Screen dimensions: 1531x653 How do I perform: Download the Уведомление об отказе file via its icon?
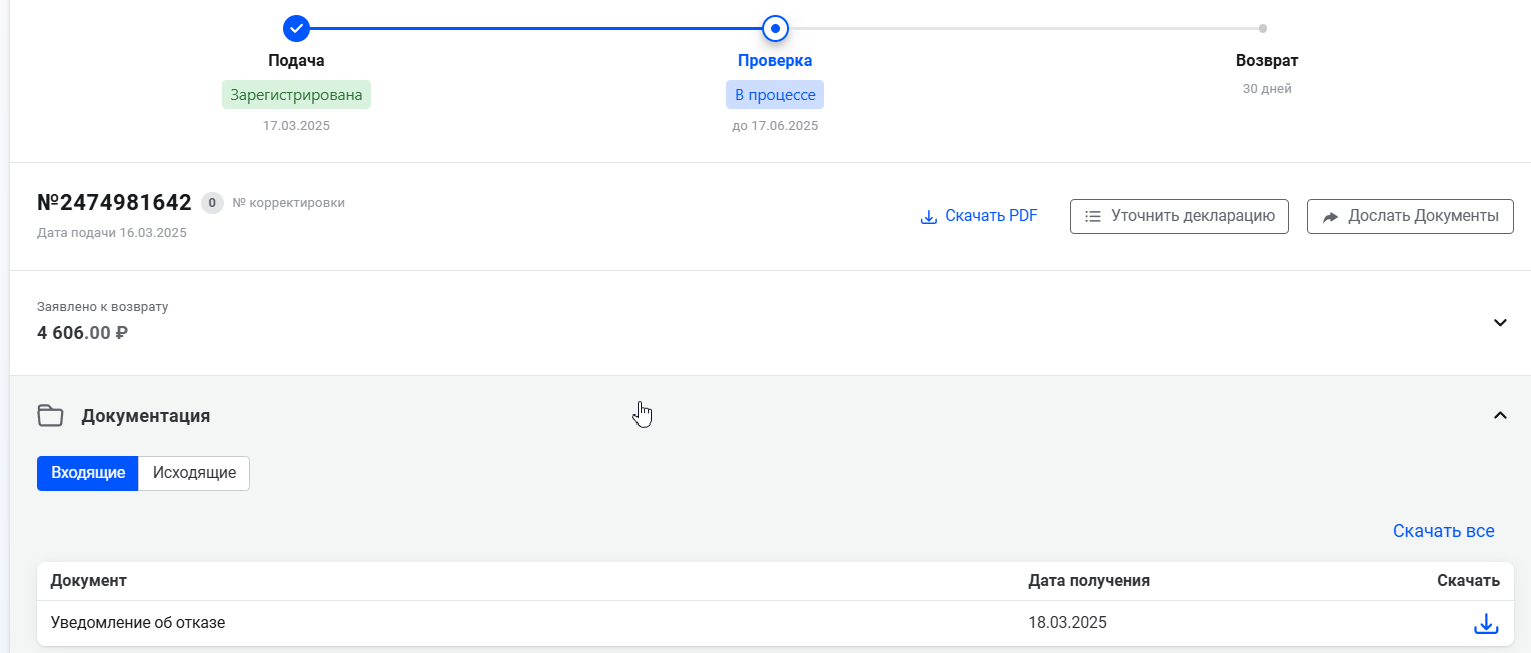tap(1486, 623)
